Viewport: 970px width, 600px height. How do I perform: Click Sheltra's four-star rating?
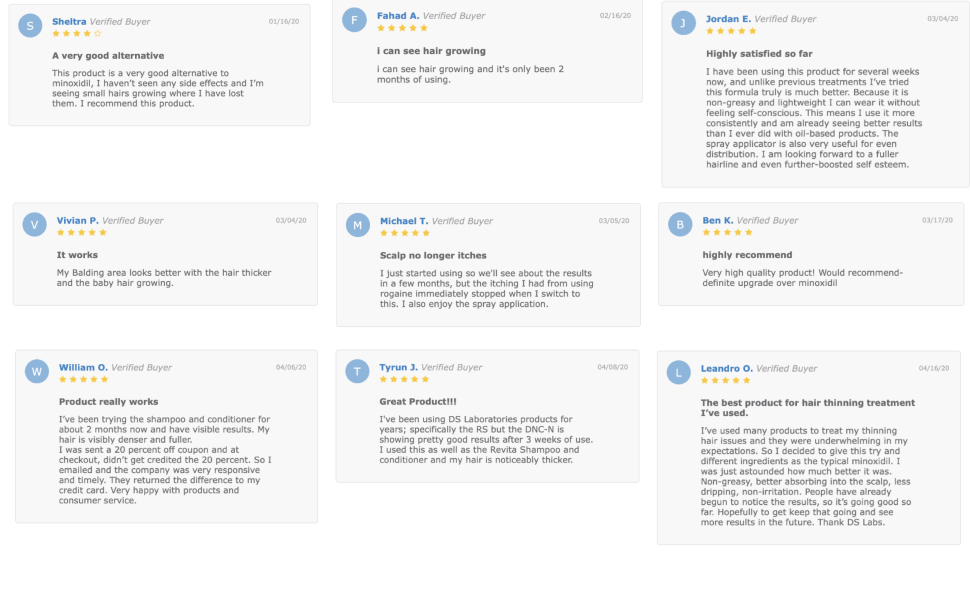pos(77,33)
